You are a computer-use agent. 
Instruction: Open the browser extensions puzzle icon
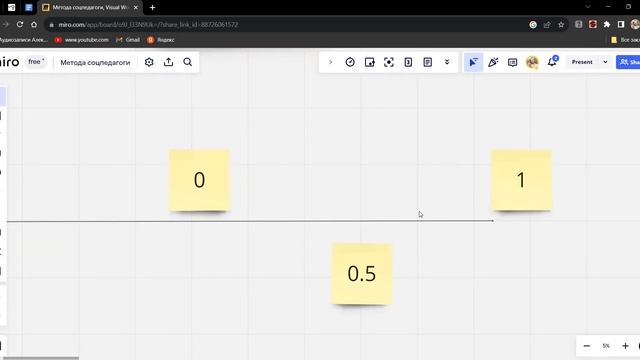click(607, 24)
